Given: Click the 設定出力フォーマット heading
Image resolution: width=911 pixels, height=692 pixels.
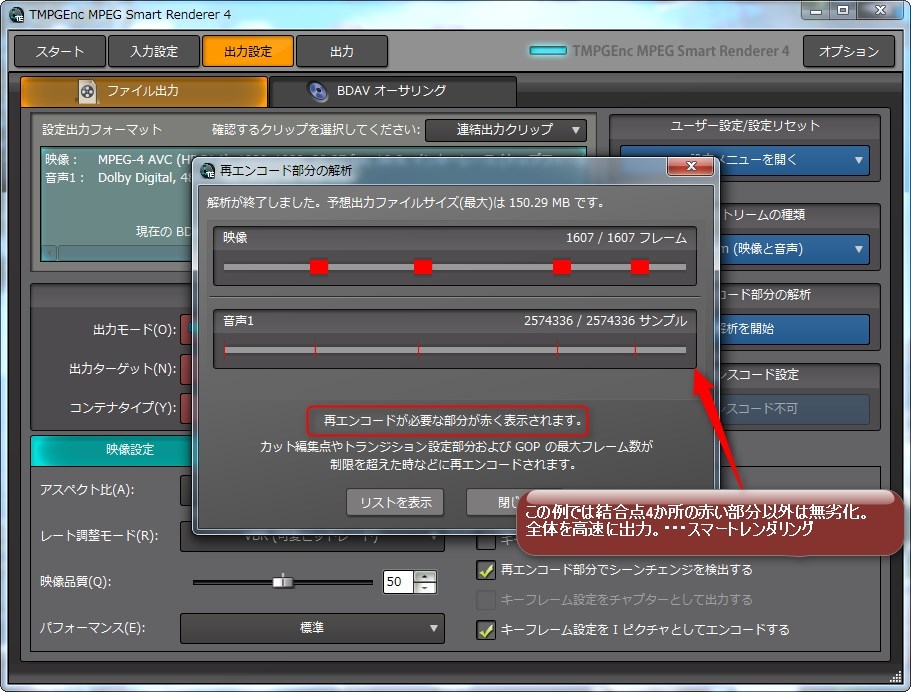Looking at the screenshot, I should 102,130.
